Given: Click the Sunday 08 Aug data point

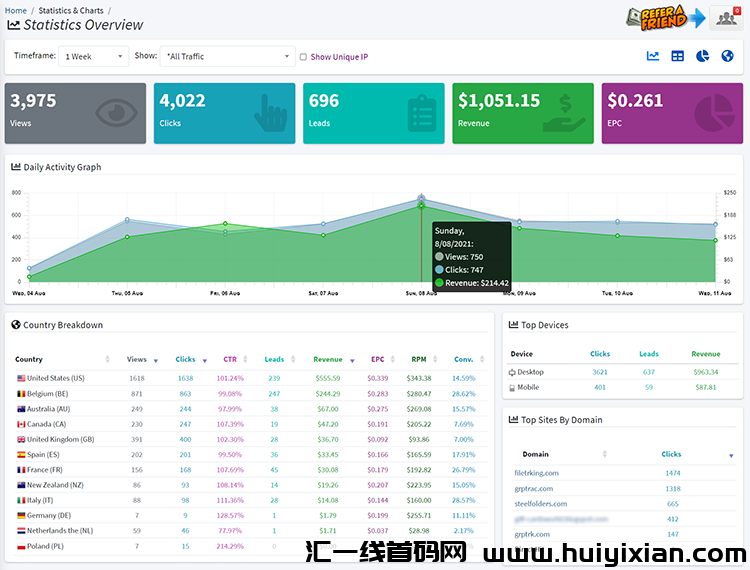Looking at the screenshot, I should click(x=421, y=206).
